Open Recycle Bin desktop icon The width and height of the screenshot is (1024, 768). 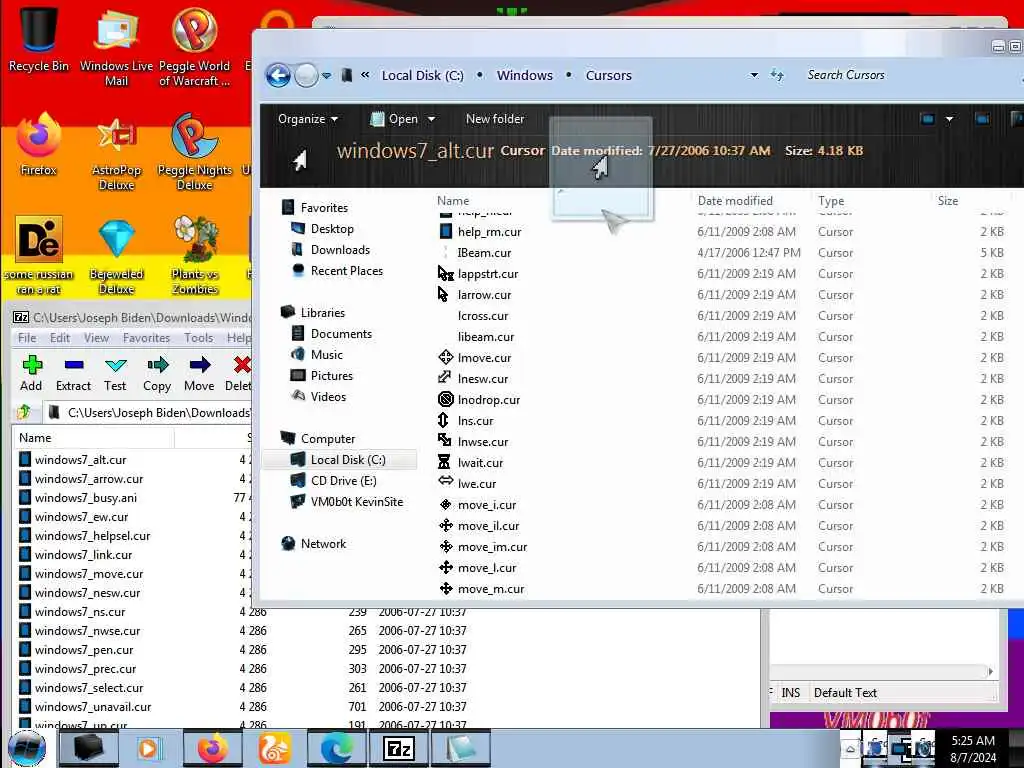38,38
